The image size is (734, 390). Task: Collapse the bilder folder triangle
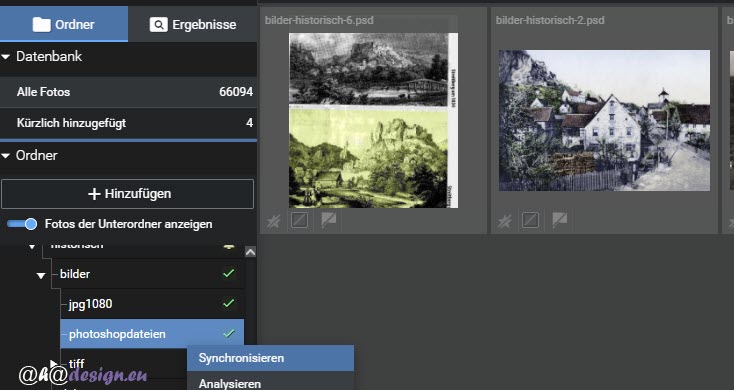click(x=41, y=275)
